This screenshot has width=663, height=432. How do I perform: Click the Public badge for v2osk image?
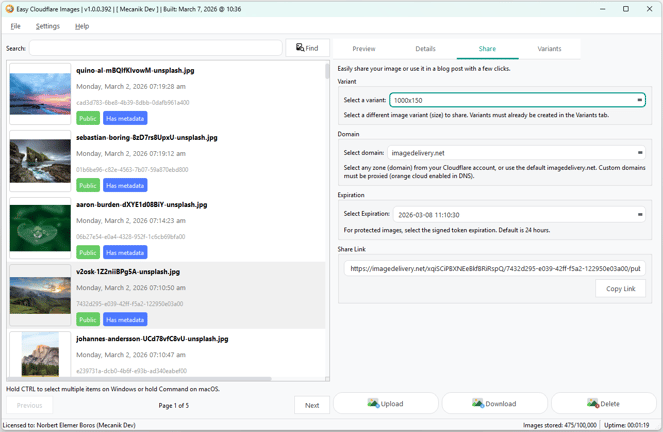click(x=88, y=320)
